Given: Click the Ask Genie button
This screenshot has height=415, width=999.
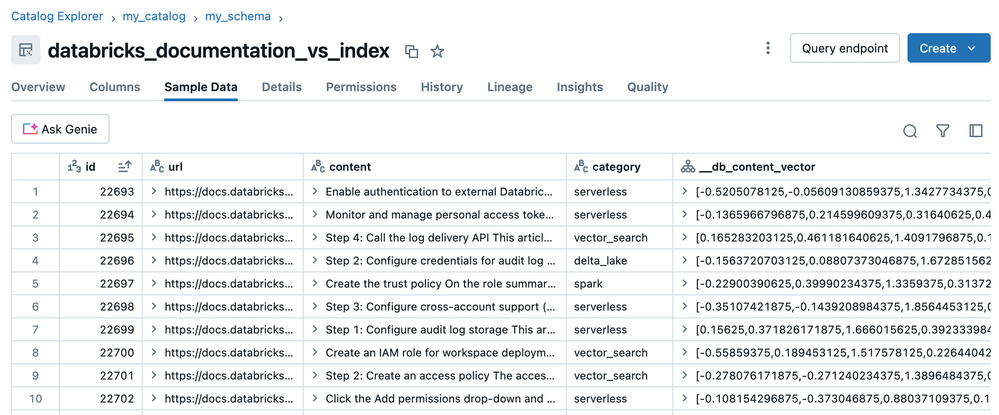Looking at the screenshot, I should 60,129.
